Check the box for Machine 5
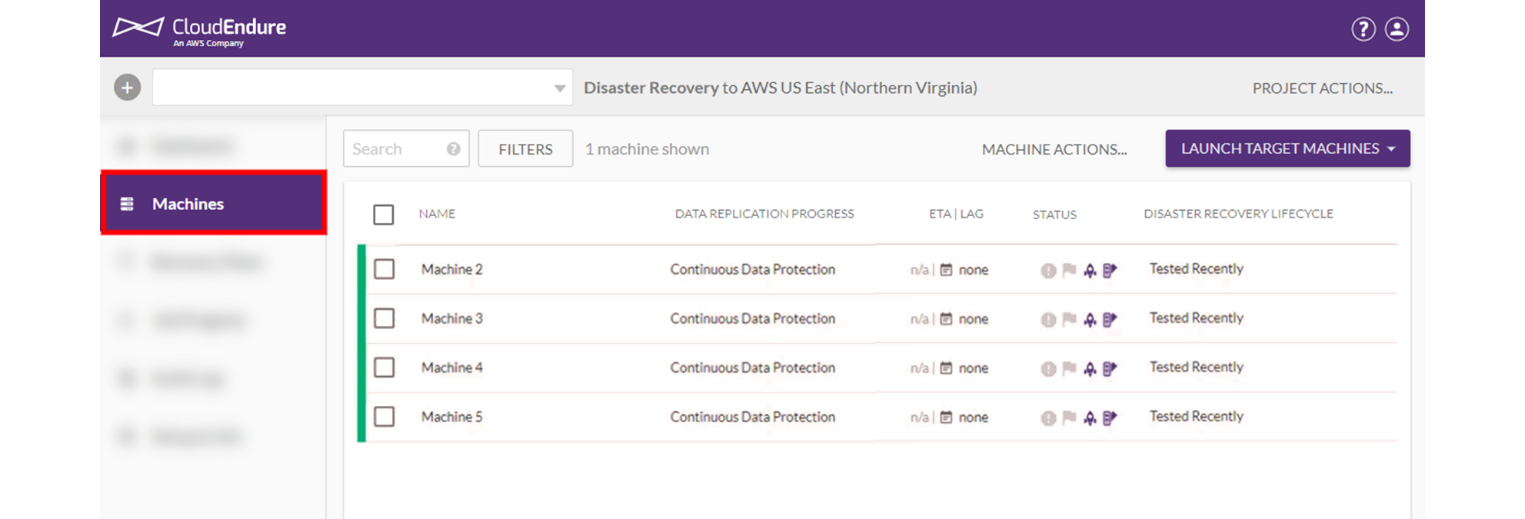1525x519 pixels. [384, 416]
